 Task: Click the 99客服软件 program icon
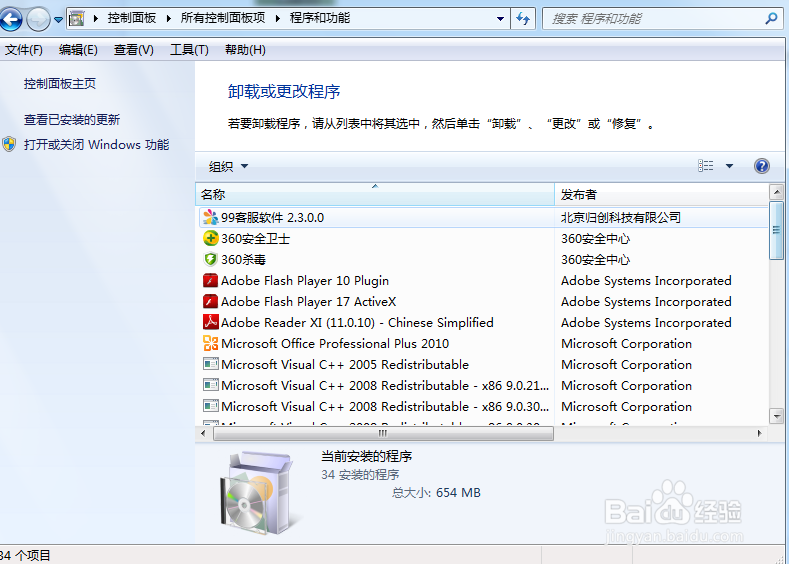click(x=210, y=217)
